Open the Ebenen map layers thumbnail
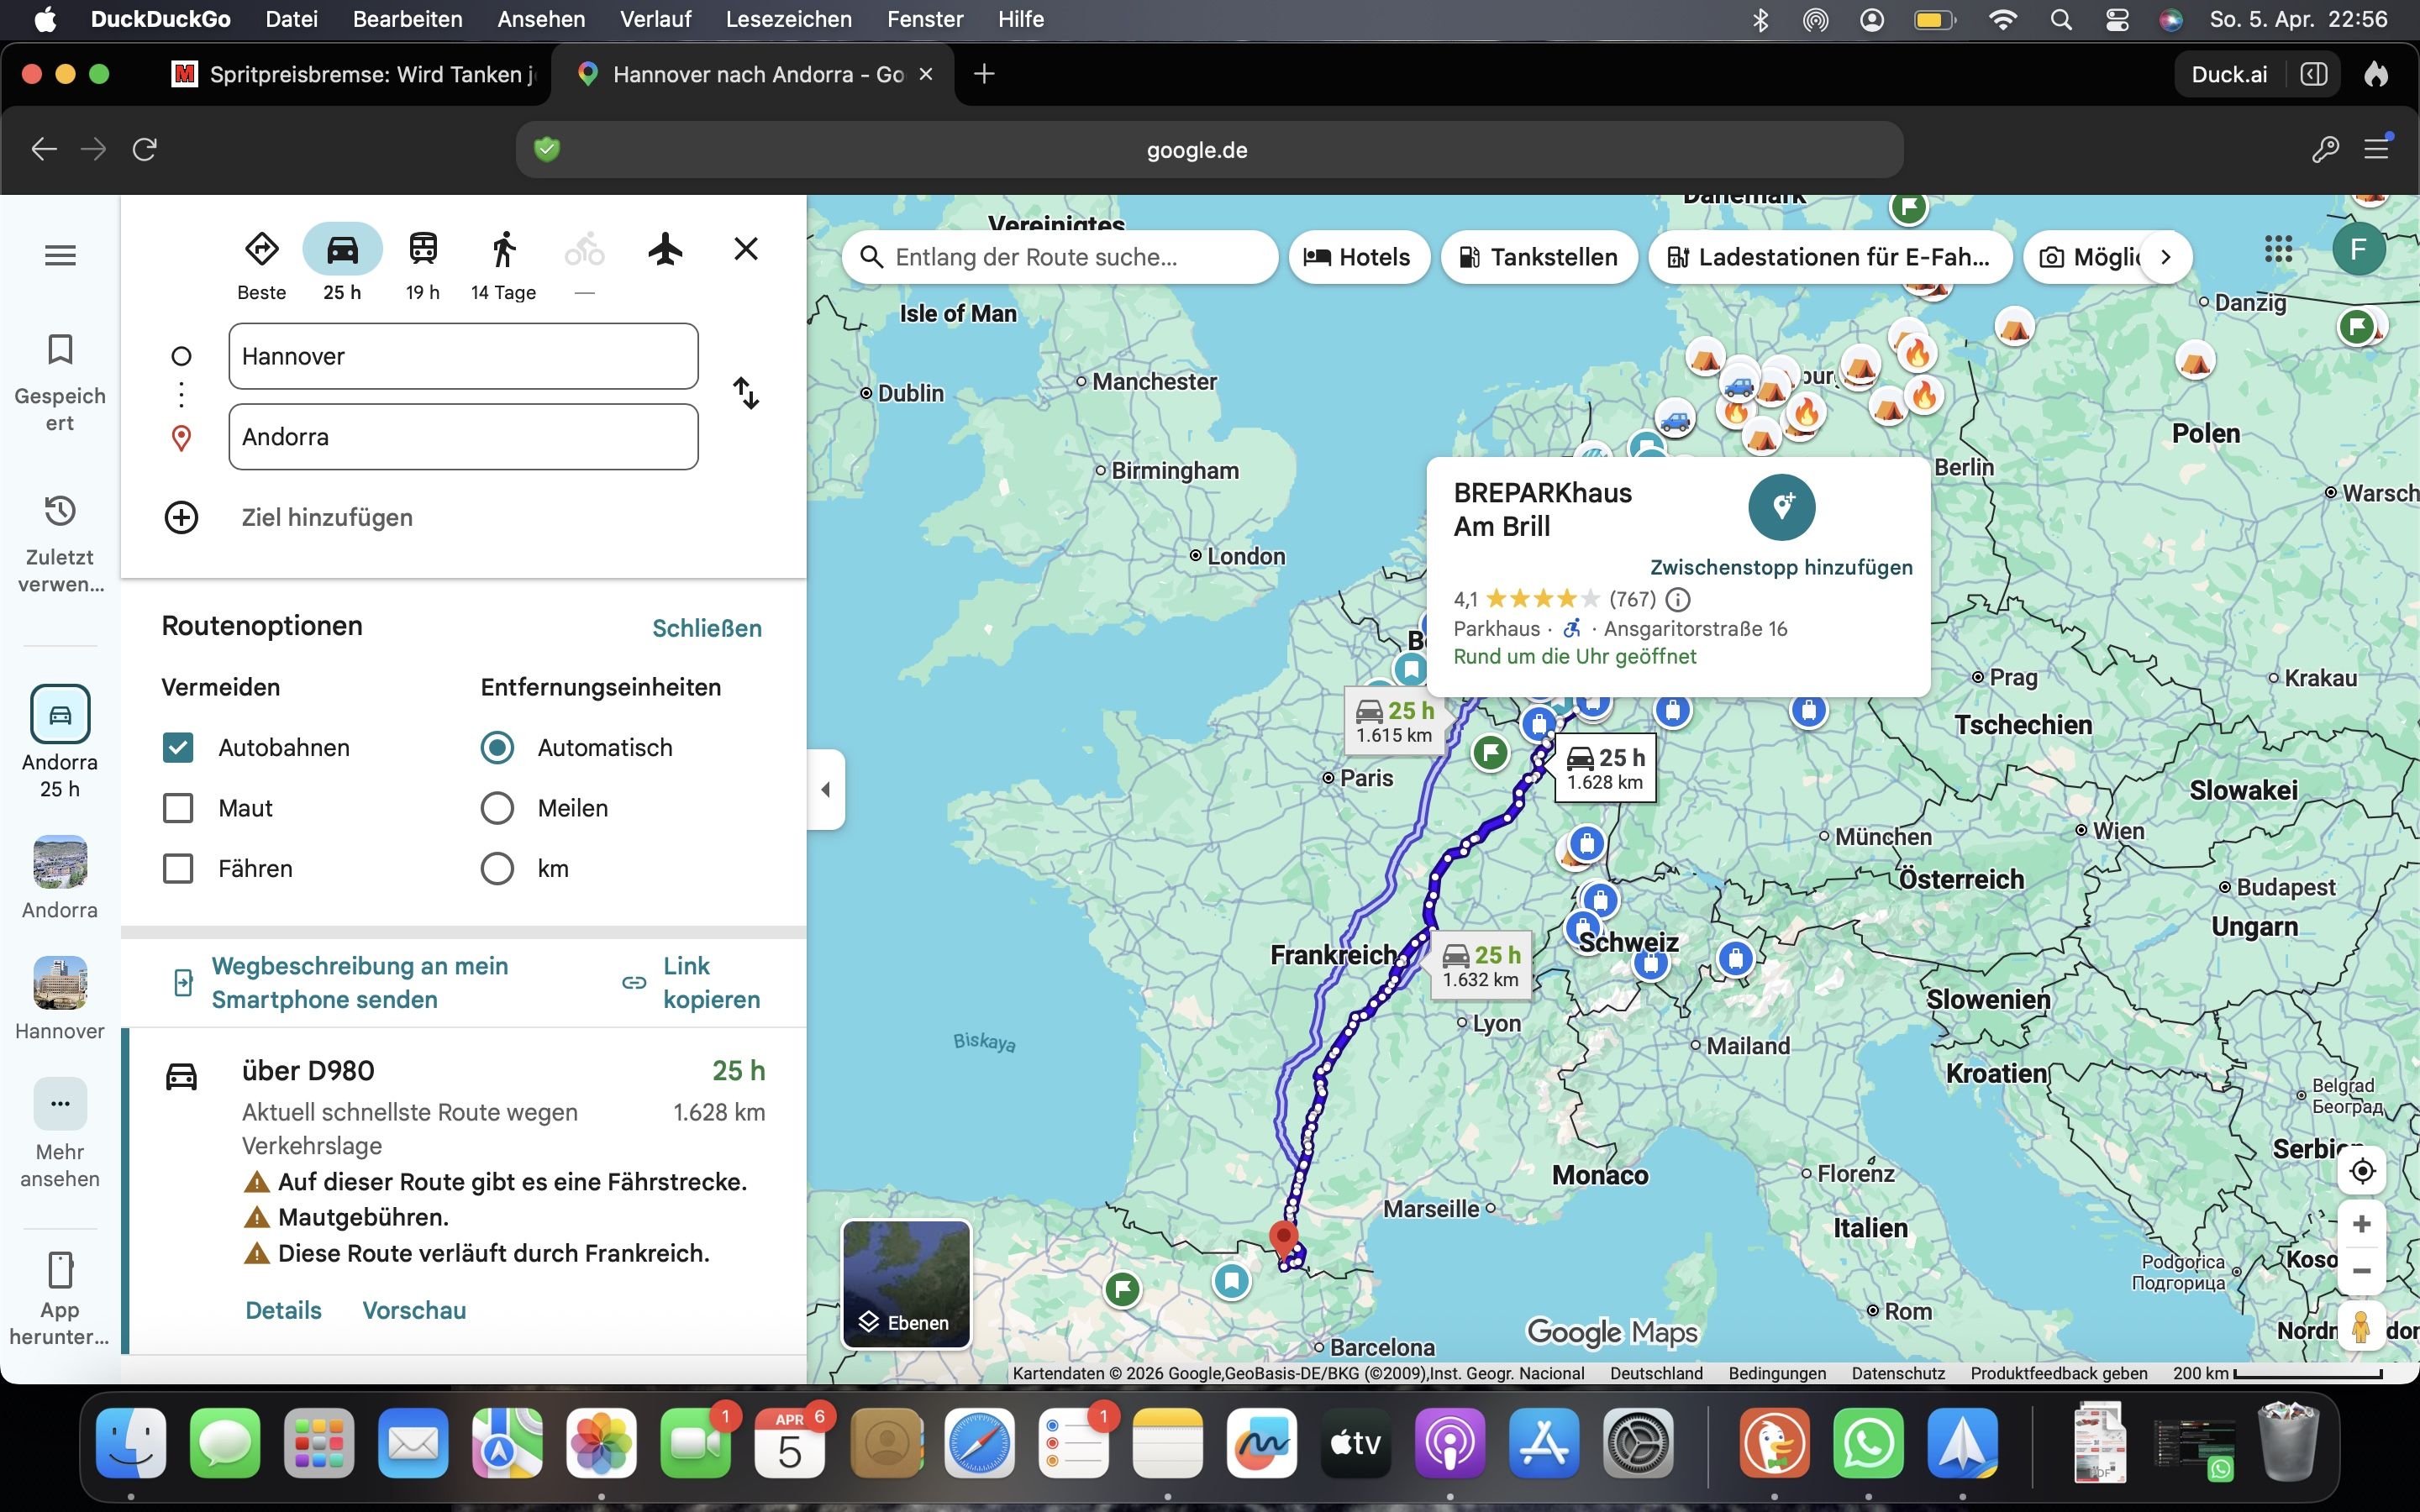 point(906,1283)
